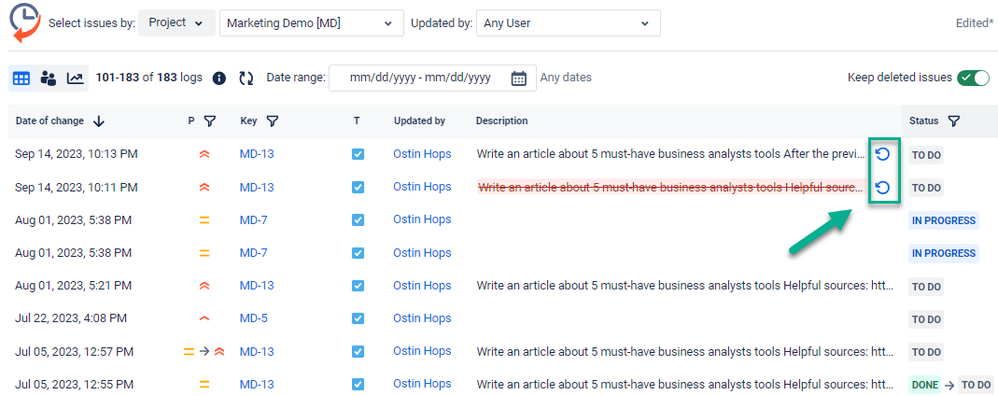Open the MD-5 issue link
Viewport: 998px width, 396px height.
(x=253, y=318)
